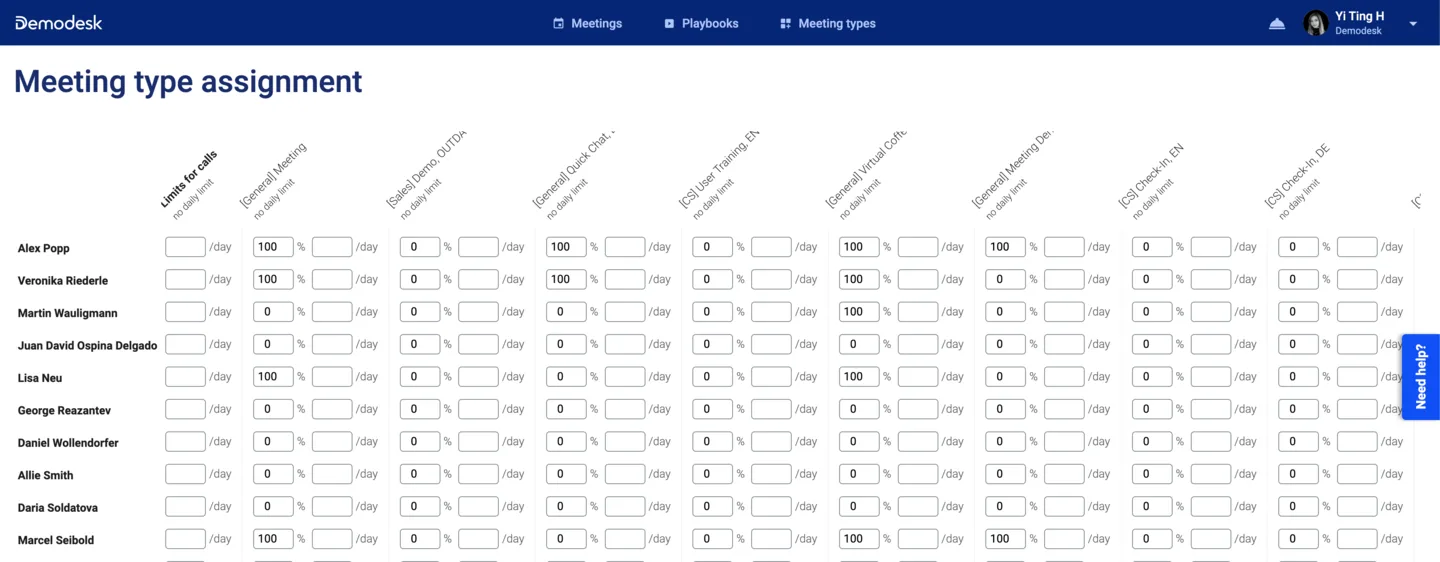Expand the user account dropdown arrow
The height and width of the screenshot is (562, 1440).
tap(1413, 24)
